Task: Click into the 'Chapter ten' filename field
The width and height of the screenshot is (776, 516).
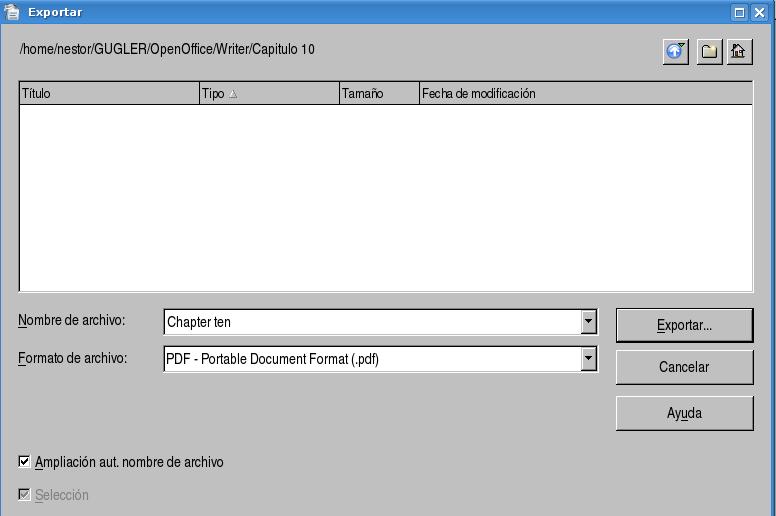Action: (x=370, y=322)
